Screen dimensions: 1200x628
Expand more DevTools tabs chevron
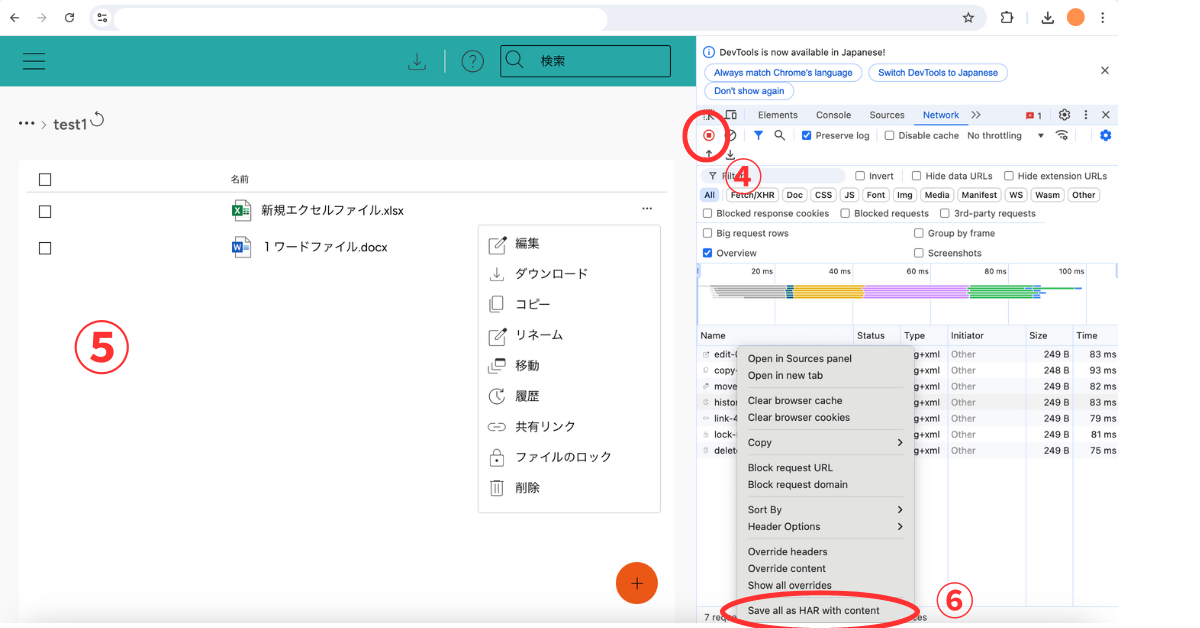point(976,115)
